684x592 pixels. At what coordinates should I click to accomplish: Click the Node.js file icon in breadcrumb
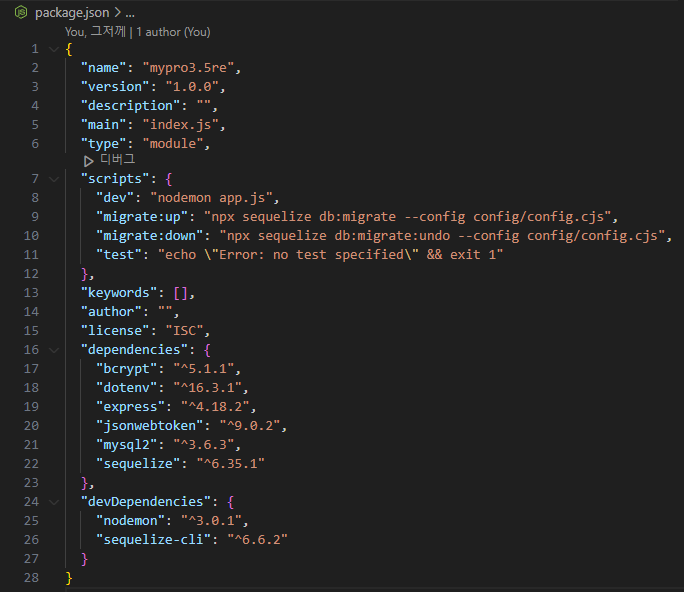coord(21,13)
